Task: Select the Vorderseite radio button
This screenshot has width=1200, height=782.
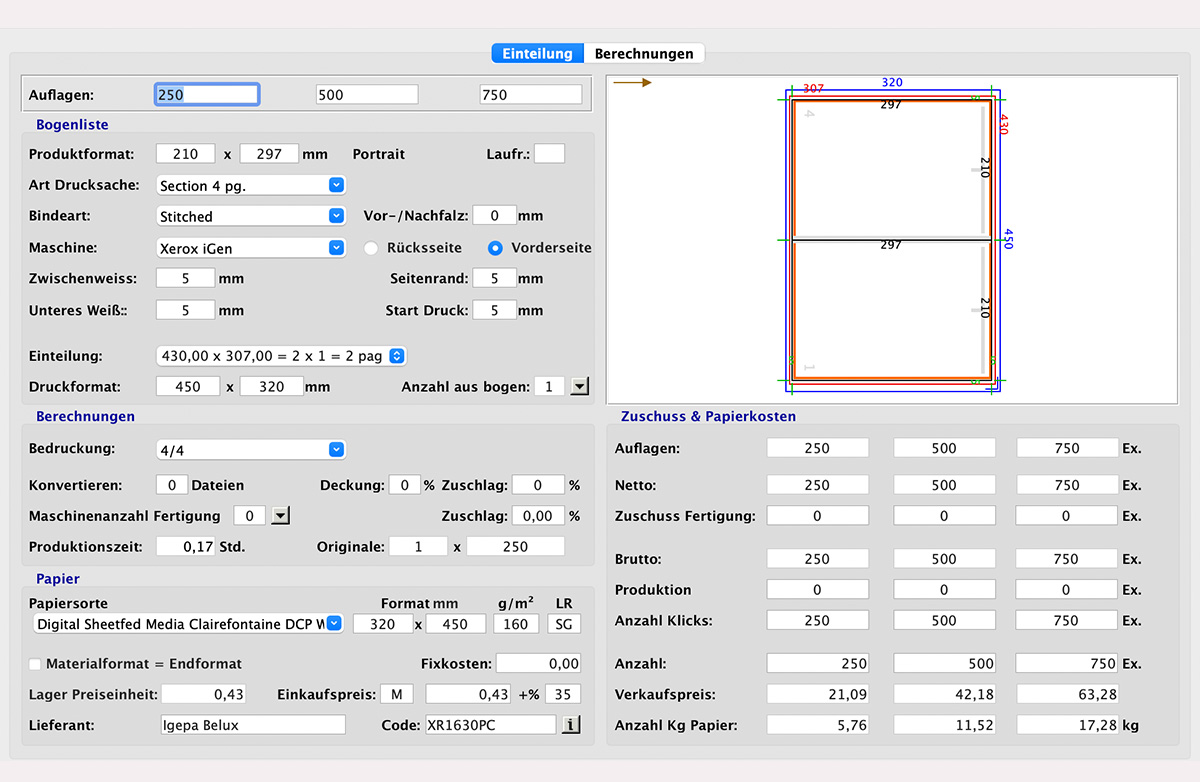Action: click(495, 248)
